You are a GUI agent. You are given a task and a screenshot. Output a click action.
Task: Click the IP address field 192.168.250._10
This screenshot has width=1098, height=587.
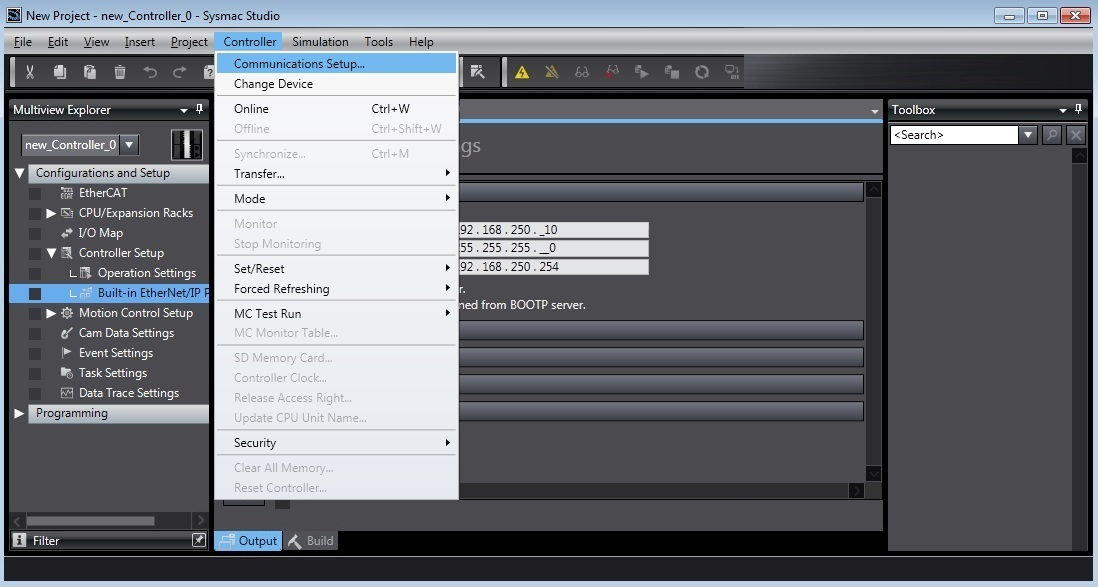(553, 230)
